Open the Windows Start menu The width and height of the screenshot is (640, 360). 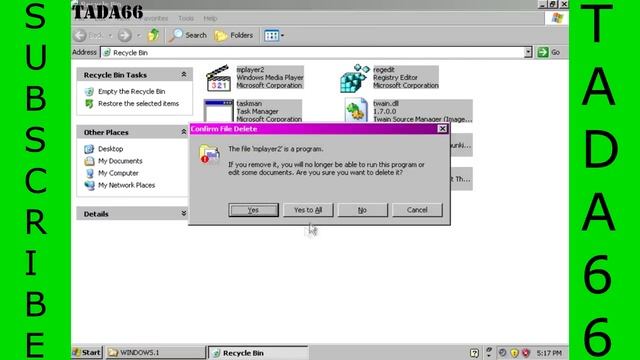tap(87, 352)
